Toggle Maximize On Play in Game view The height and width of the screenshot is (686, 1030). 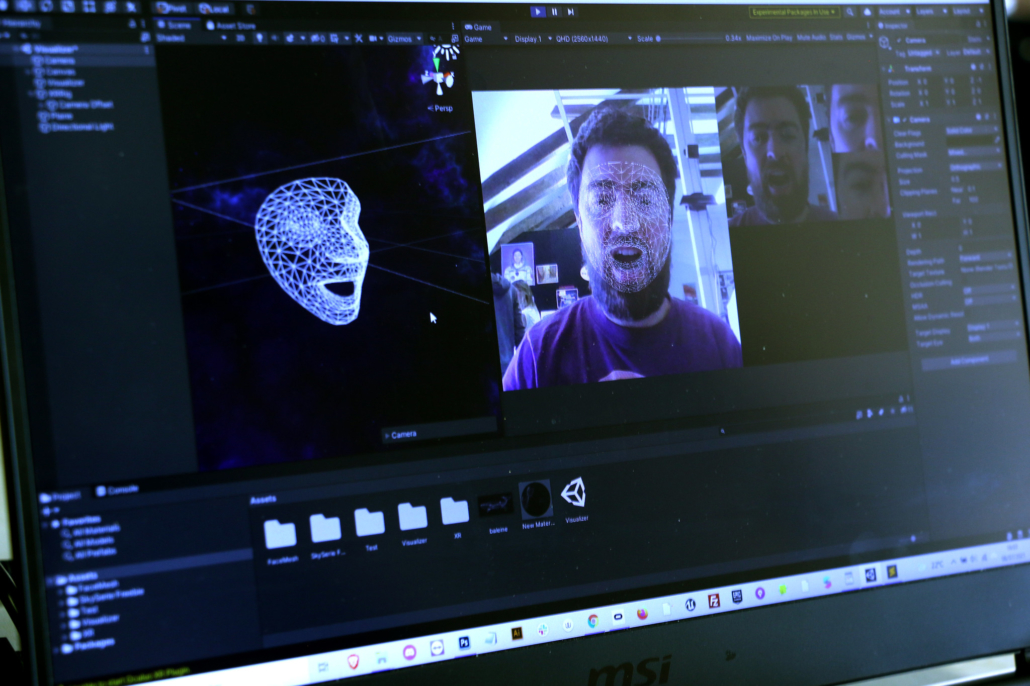770,38
